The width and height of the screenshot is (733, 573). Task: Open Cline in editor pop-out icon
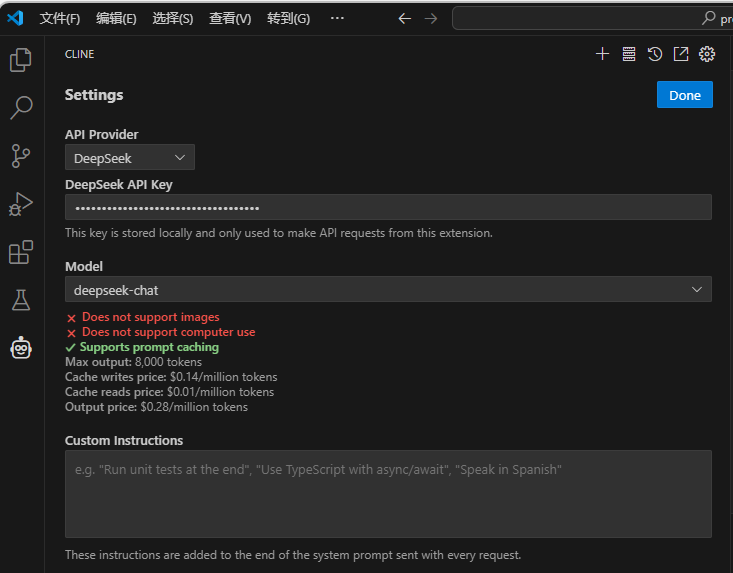681,54
